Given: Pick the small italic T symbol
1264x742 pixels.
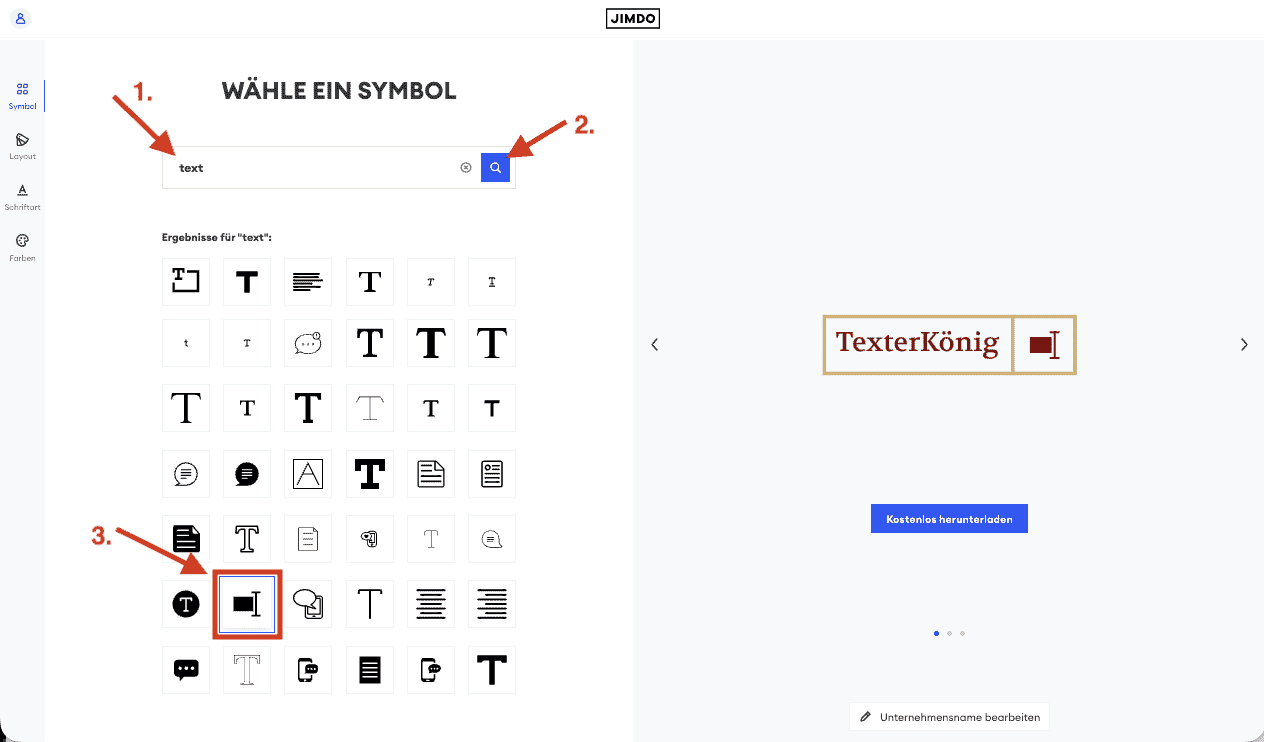Looking at the screenshot, I should pos(431,282).
